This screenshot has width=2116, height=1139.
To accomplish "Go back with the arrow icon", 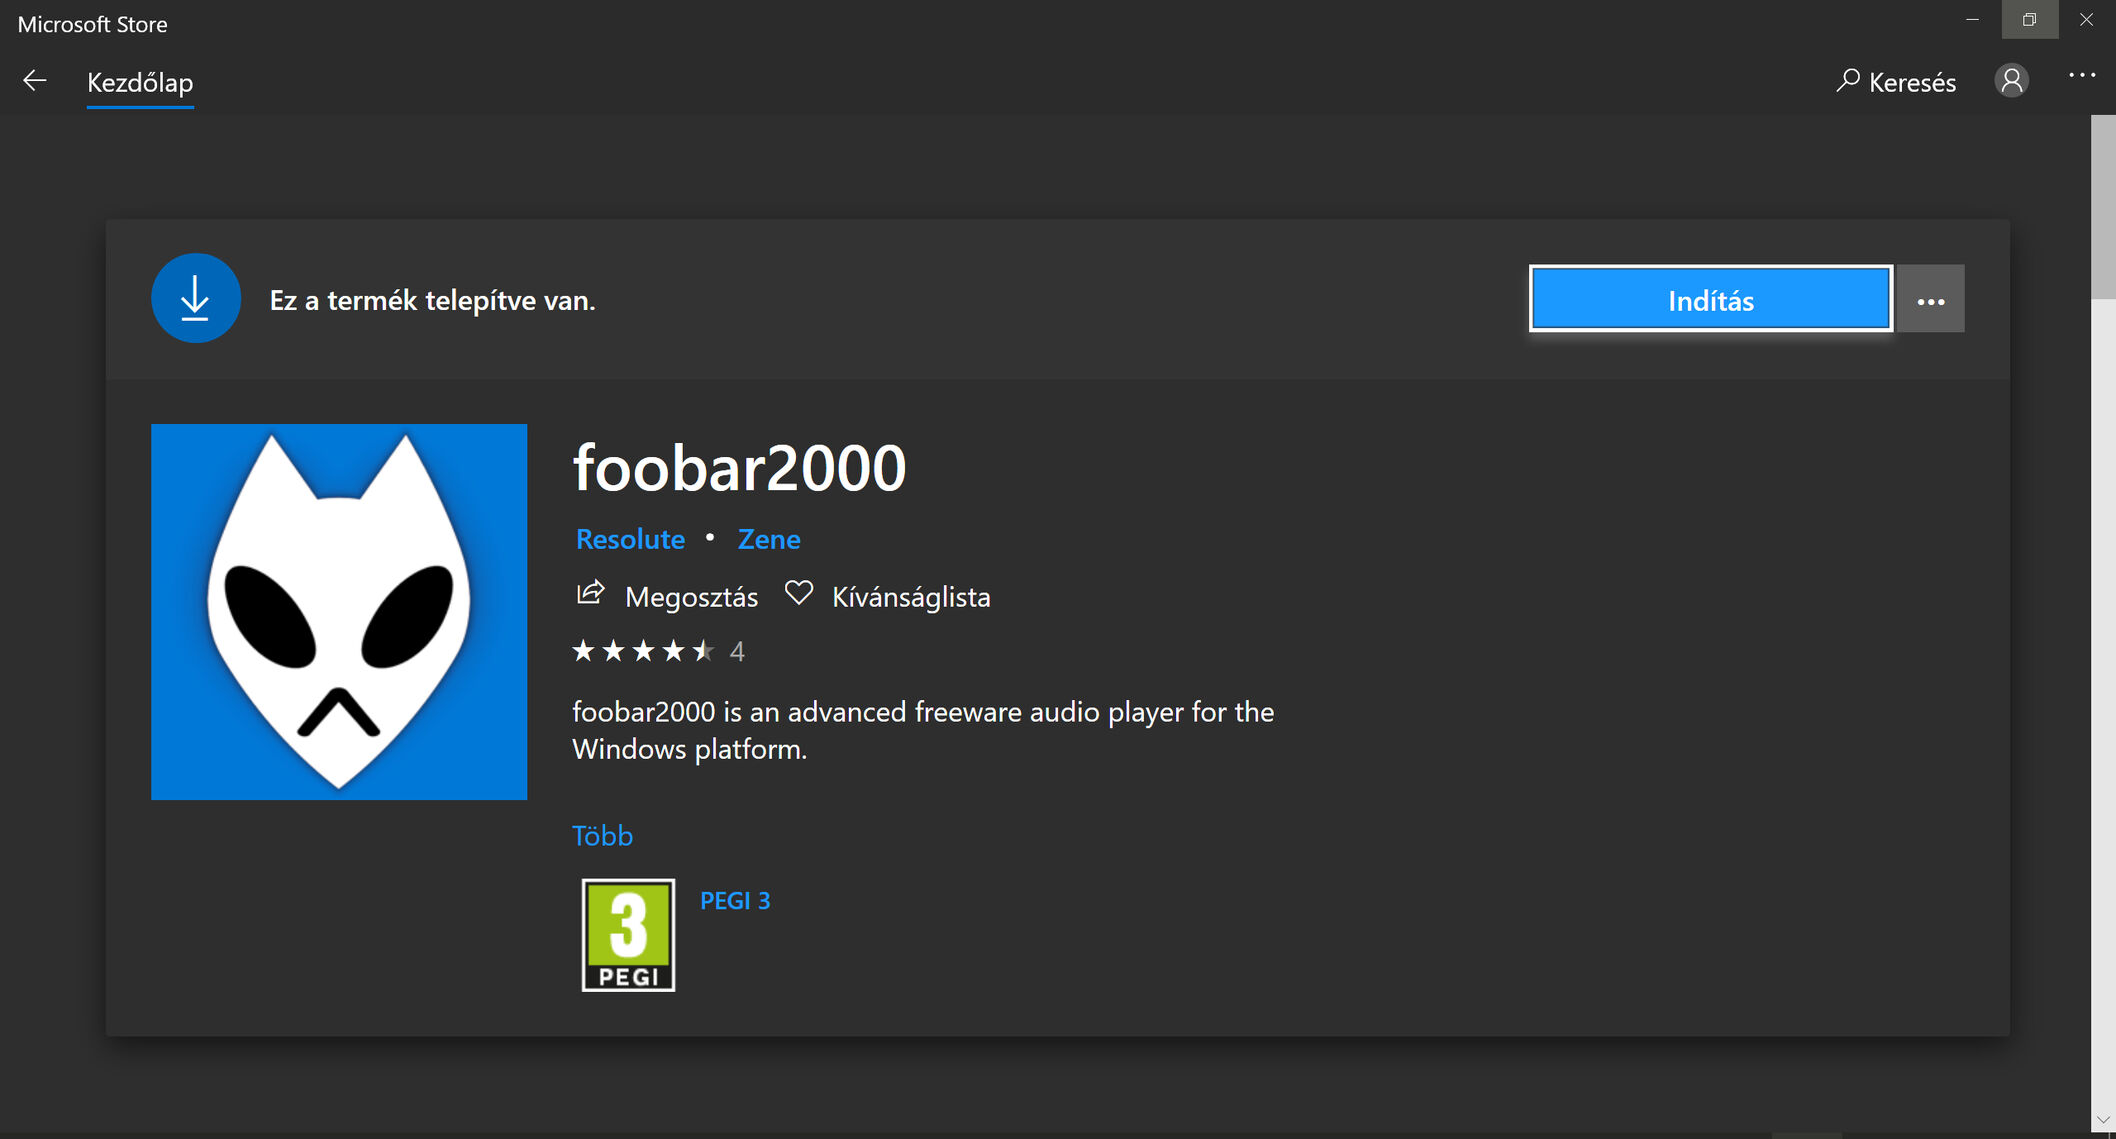I will 35,81.
